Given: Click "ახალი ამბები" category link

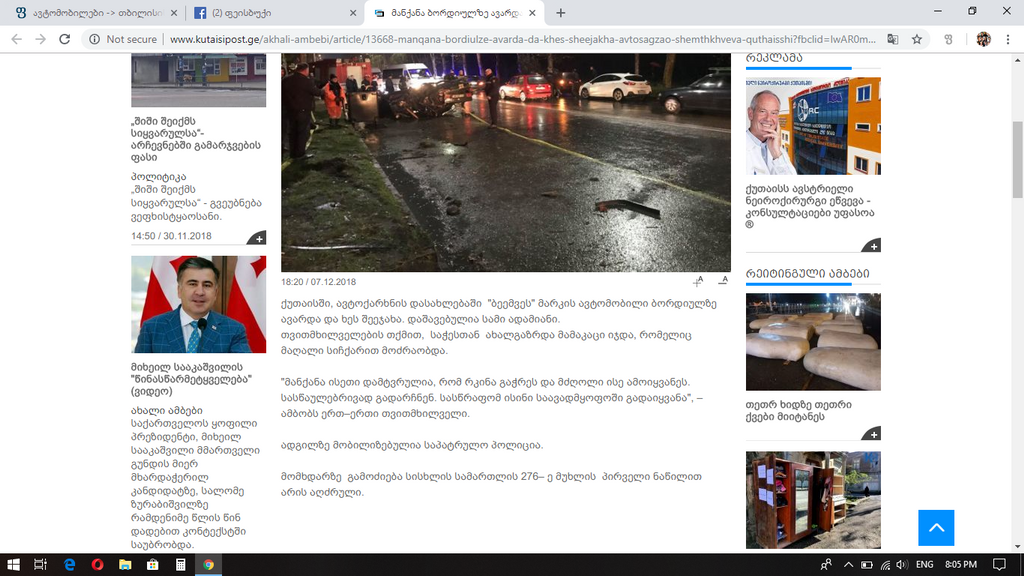Looking at the screenshot, I should pyautogui.click(x=167, y=411).
